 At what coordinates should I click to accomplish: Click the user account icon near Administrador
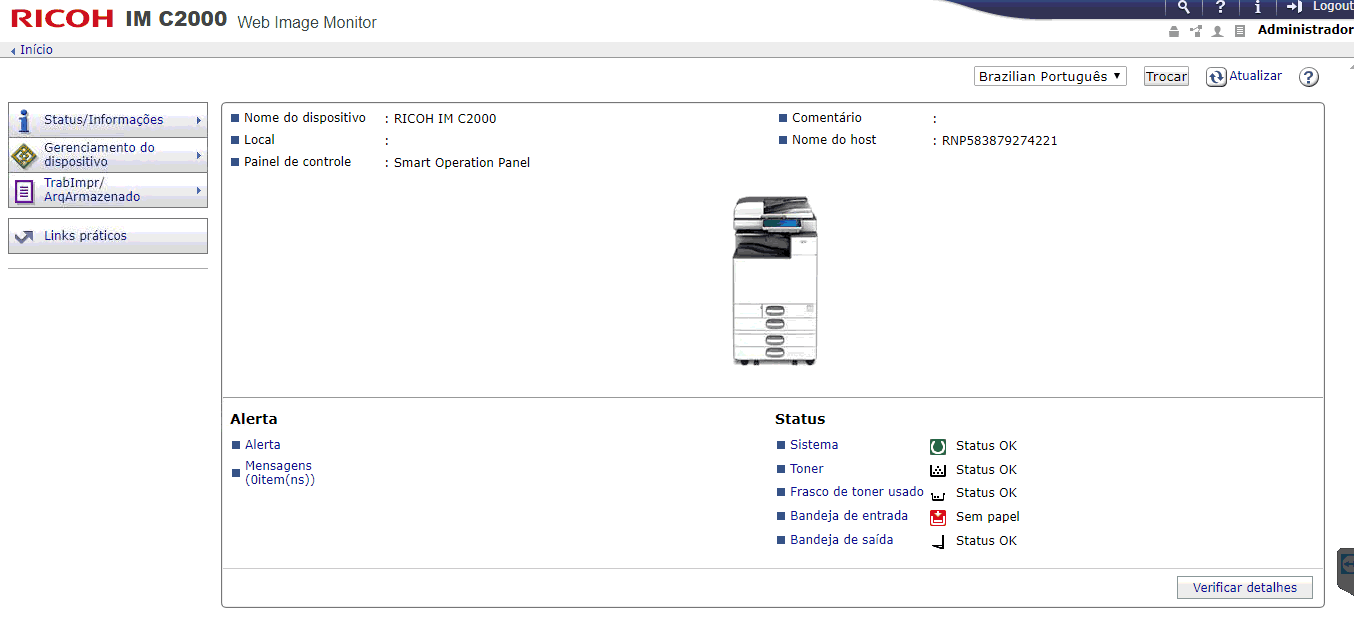(x=1218, y=31)
